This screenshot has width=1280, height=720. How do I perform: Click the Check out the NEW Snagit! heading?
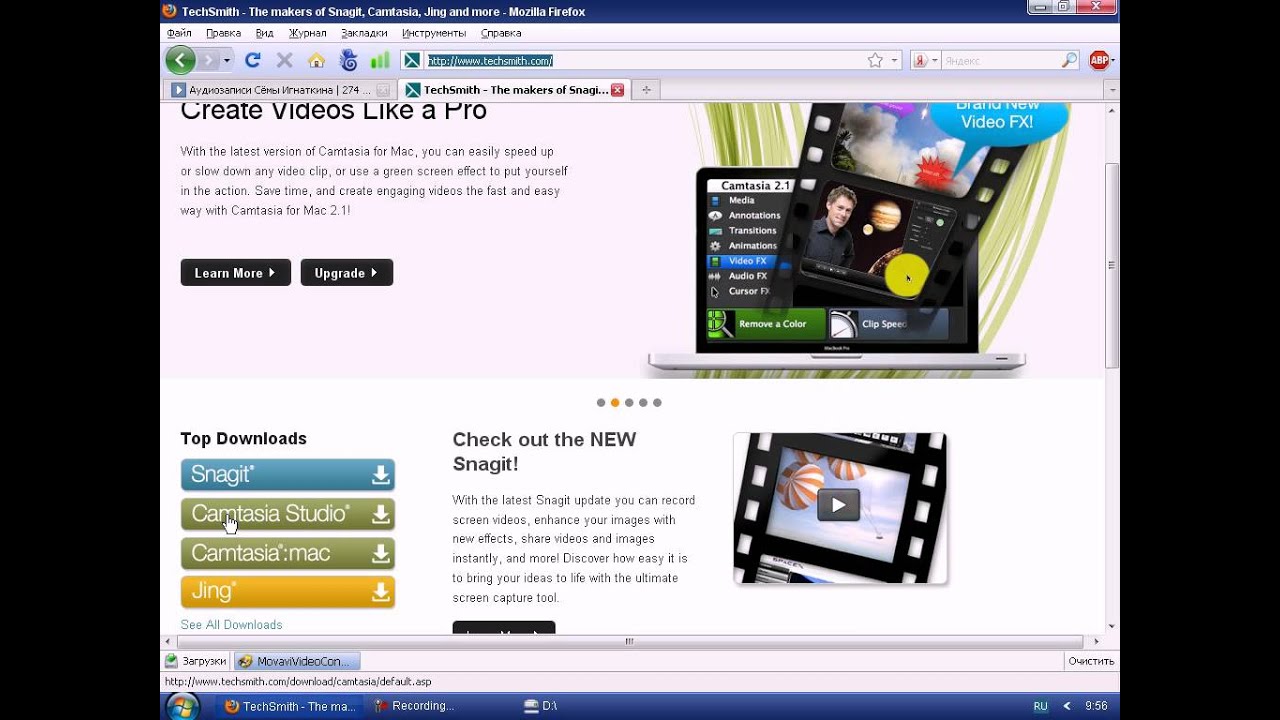[544, 452]
